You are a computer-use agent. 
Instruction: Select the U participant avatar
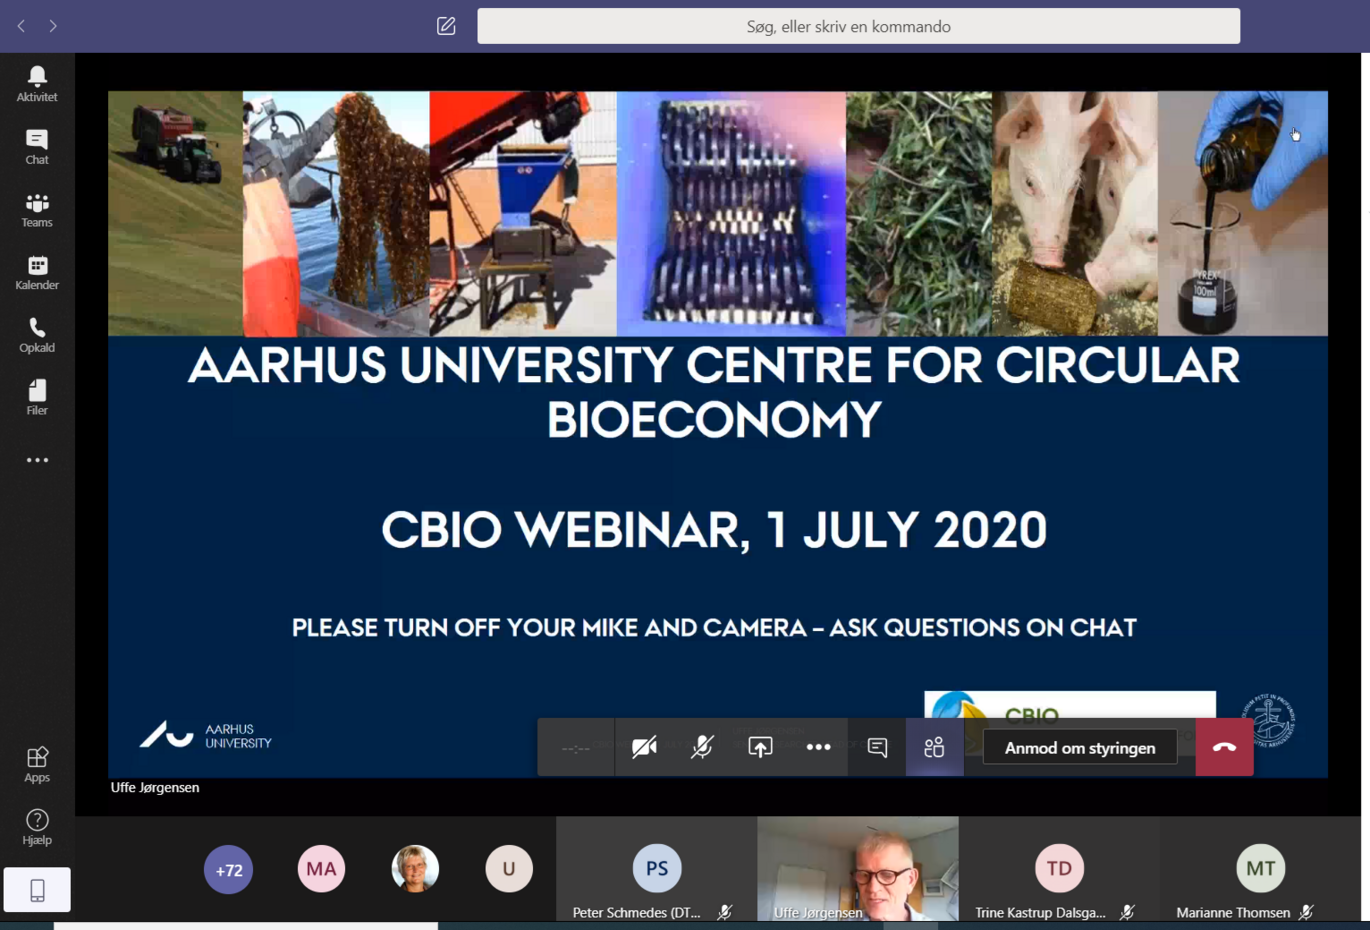point(509,869)
